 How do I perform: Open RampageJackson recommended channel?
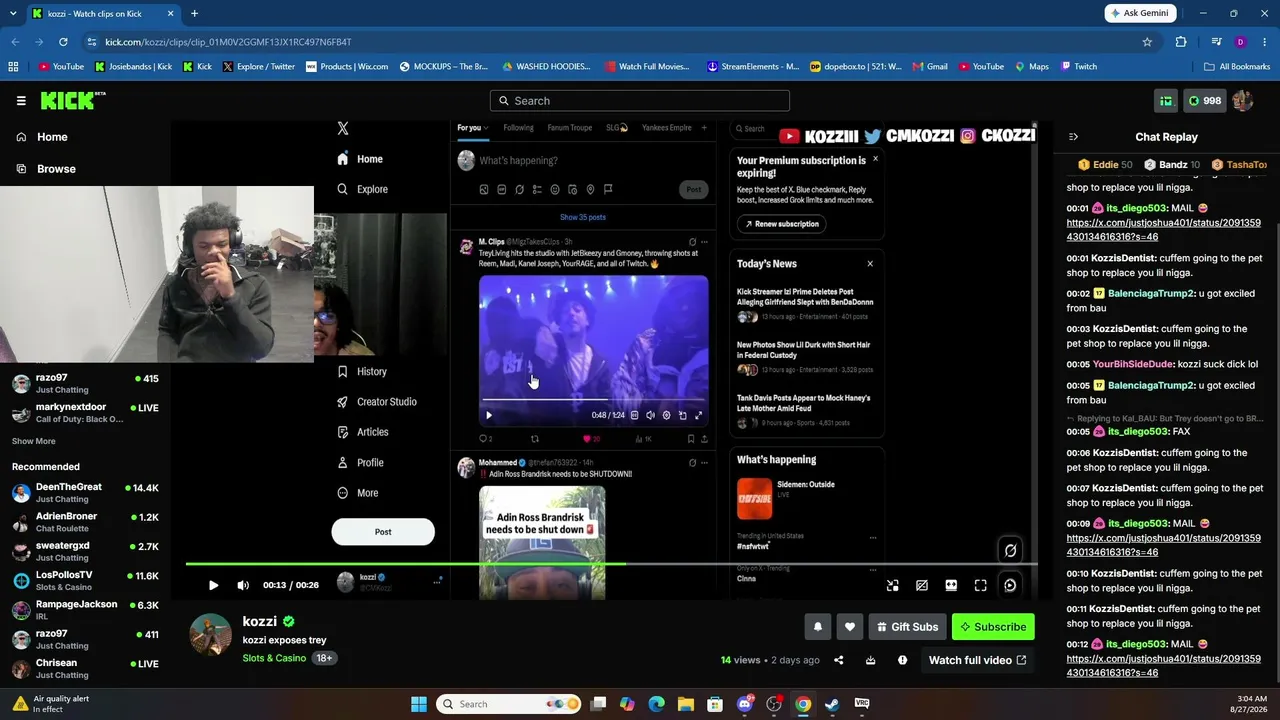click(85, 610)
